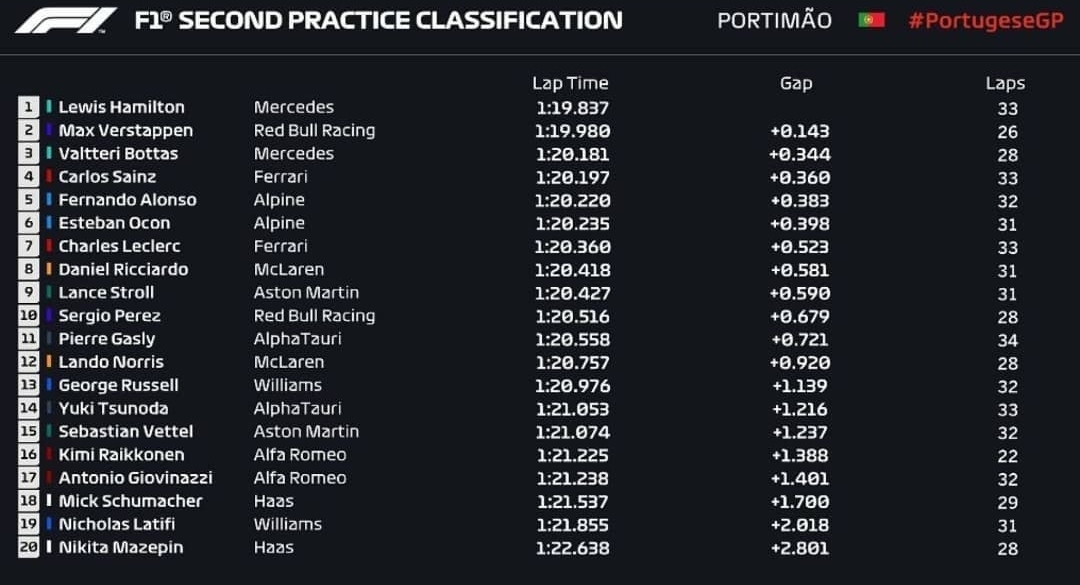Click position 10 badge beside Sergio Perez
Viewport: 1080px width, 585px height.
(29, 316)
